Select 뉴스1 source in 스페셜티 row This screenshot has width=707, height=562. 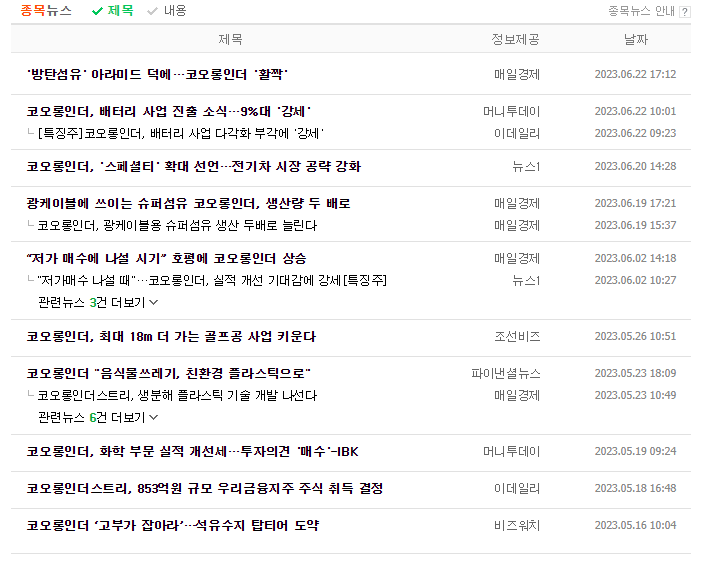tap(526, 166)
